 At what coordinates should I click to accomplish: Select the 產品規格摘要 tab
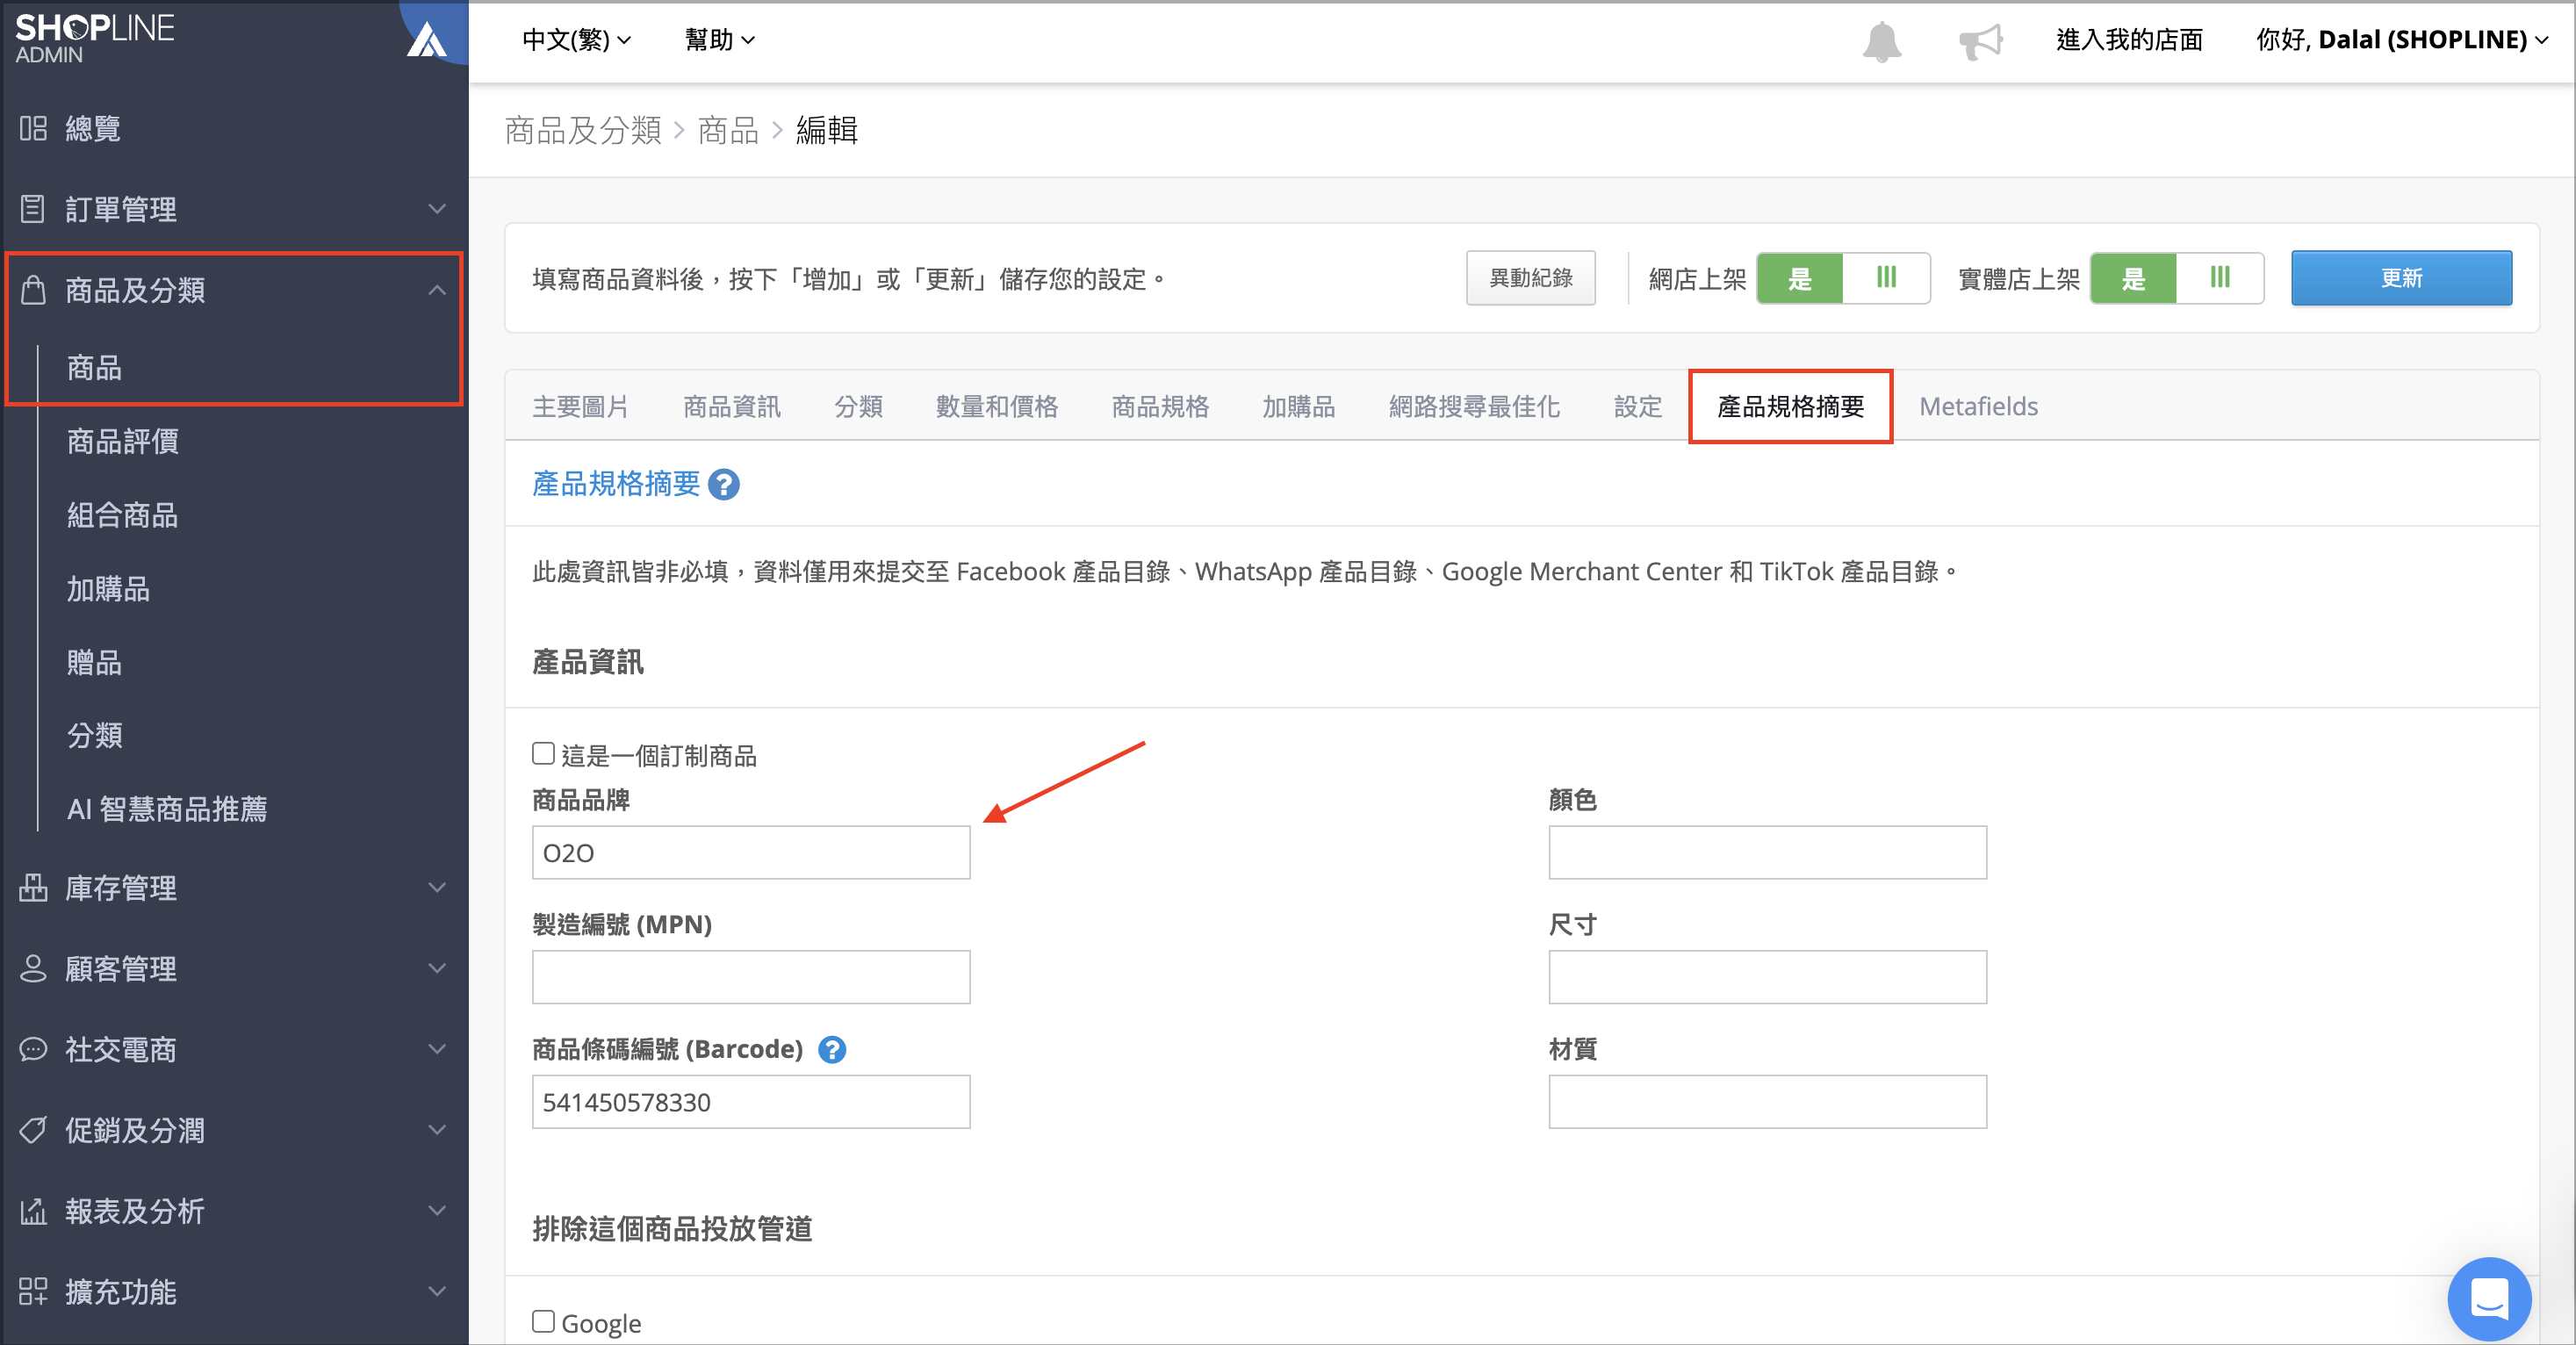[x=1790, y=406]
